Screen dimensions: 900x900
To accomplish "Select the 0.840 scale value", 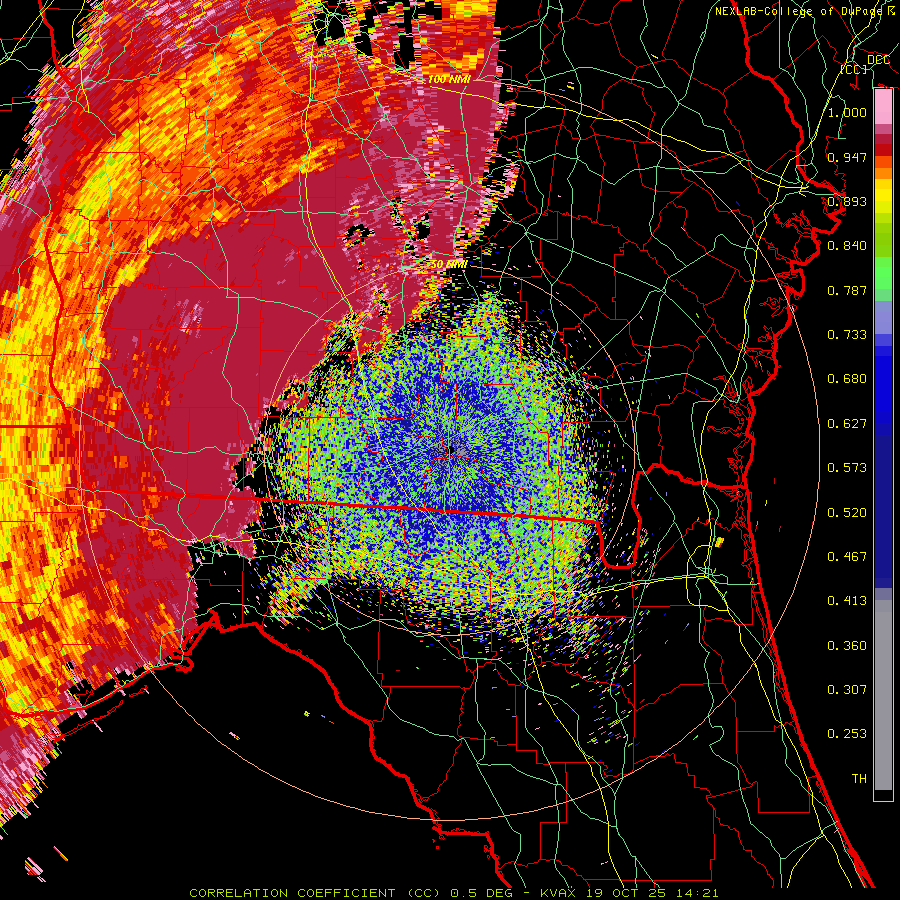I will pyautogui.click(x=847, y=246).
